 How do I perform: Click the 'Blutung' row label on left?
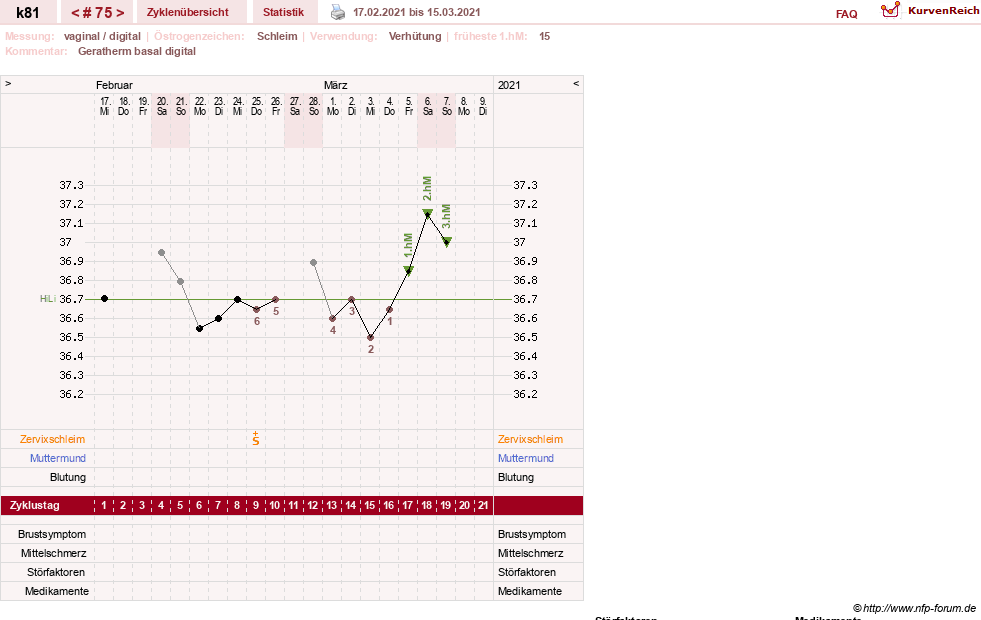click(x=68, y=477)
